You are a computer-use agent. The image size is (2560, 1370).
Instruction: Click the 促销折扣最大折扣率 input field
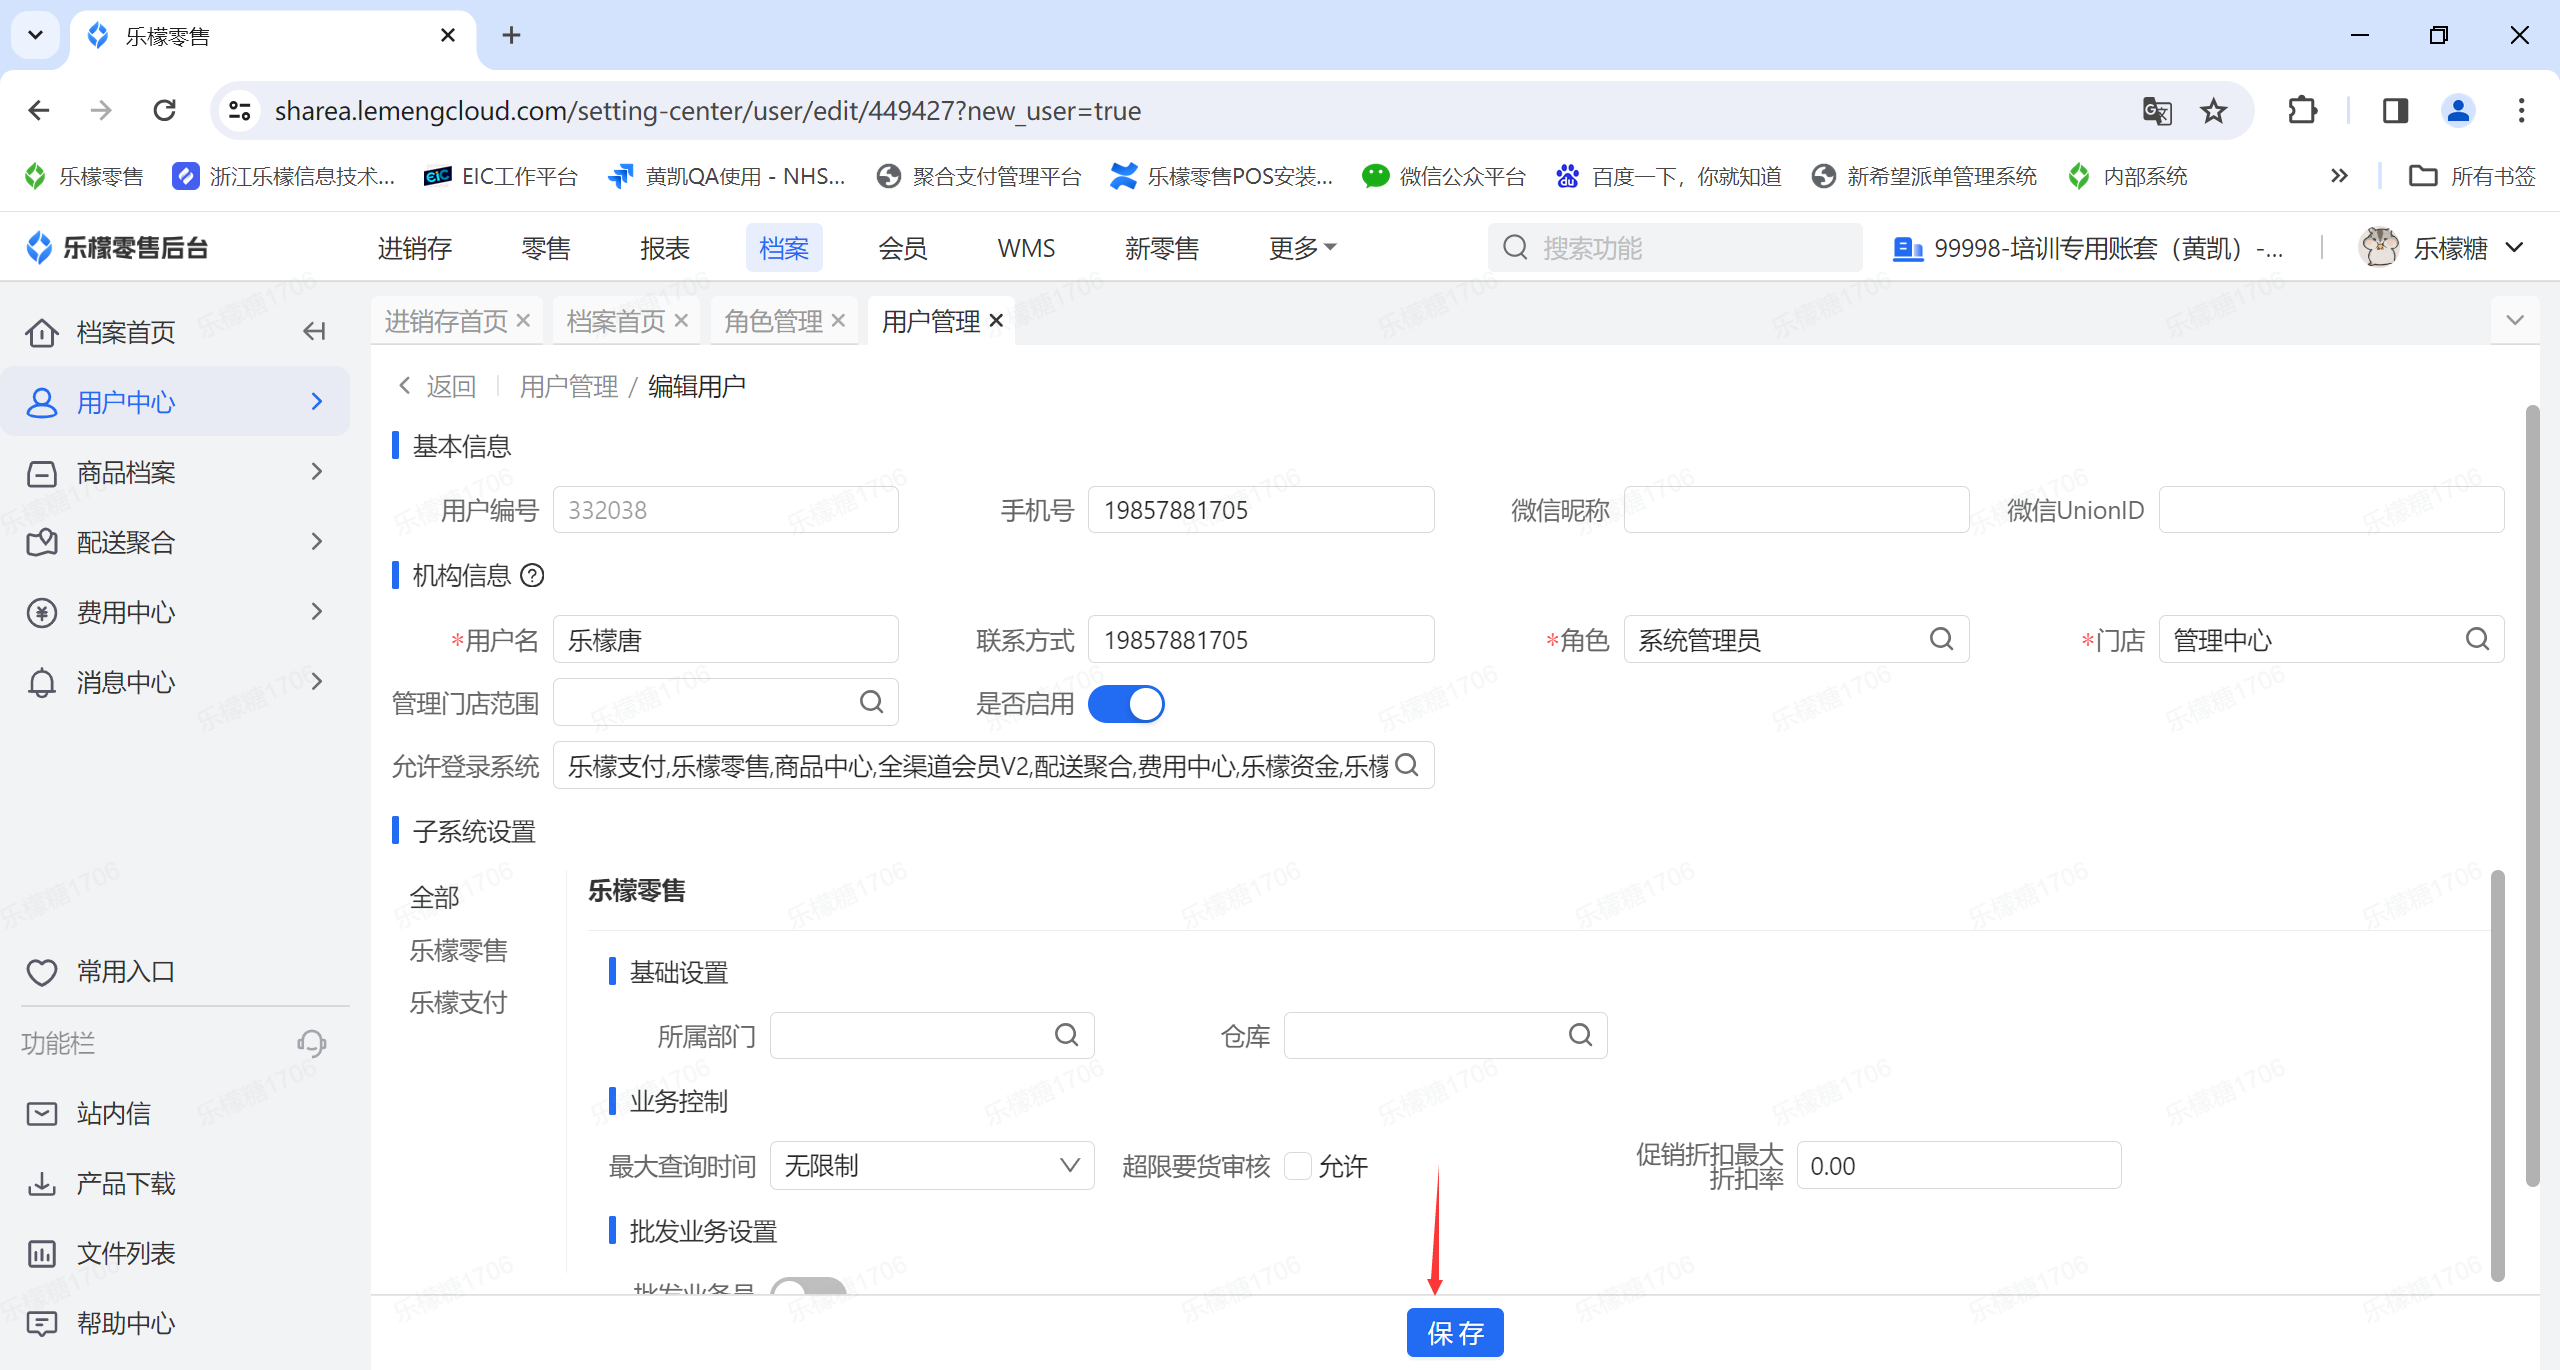click(x=1958, y=1165)
